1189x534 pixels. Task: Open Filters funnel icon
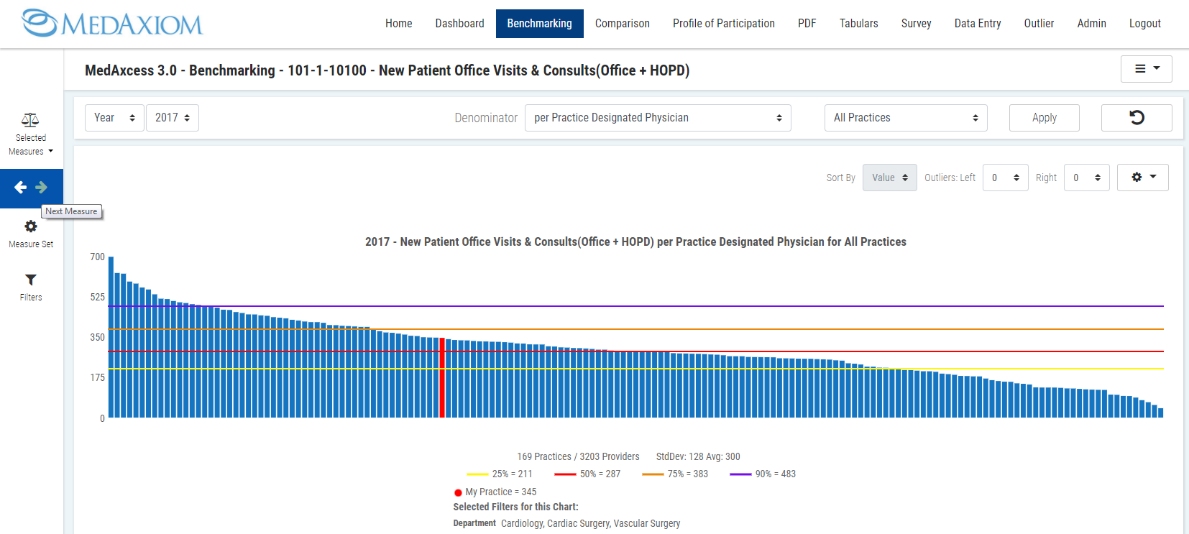click(x=31, y=280)
